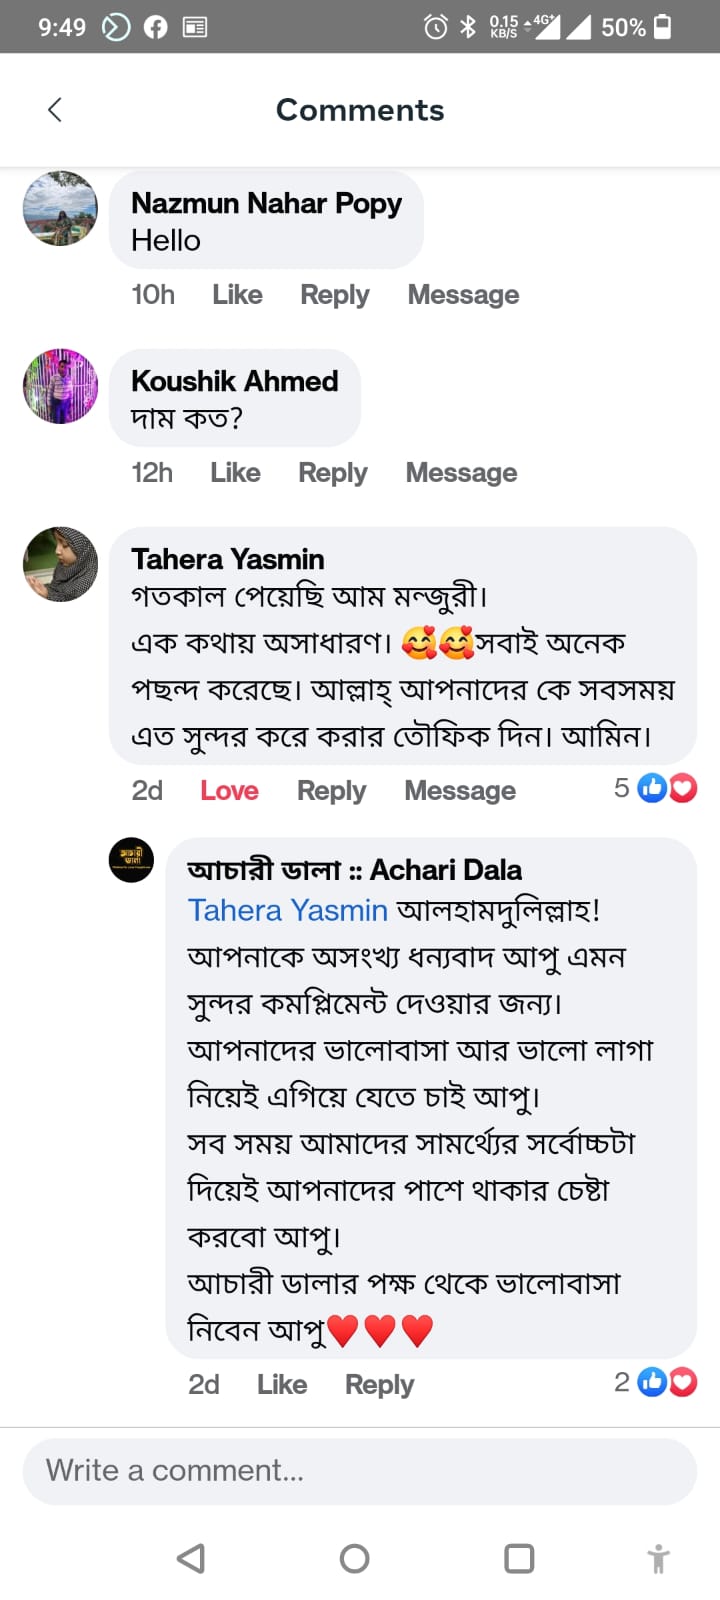Tap the back arrow in Comments header

(x=55, y=110)
